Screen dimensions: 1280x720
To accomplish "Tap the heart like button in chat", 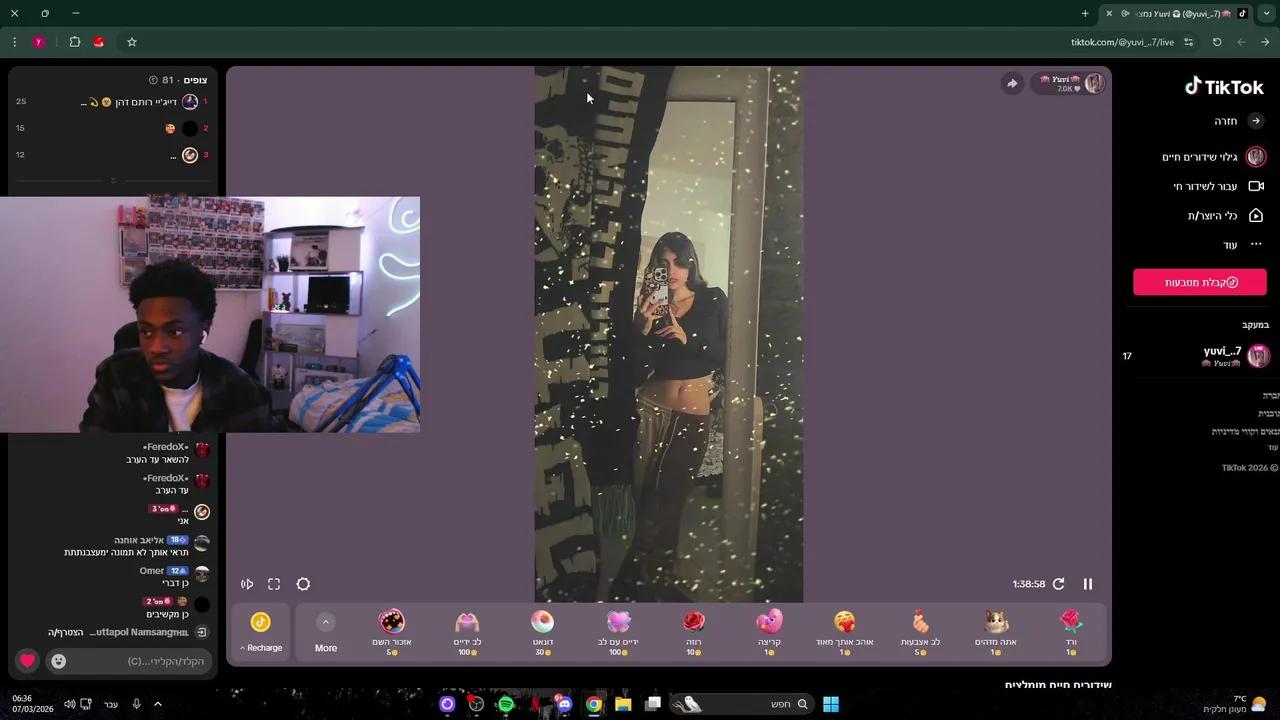I will pyautogui.click(x=27, y=661).
